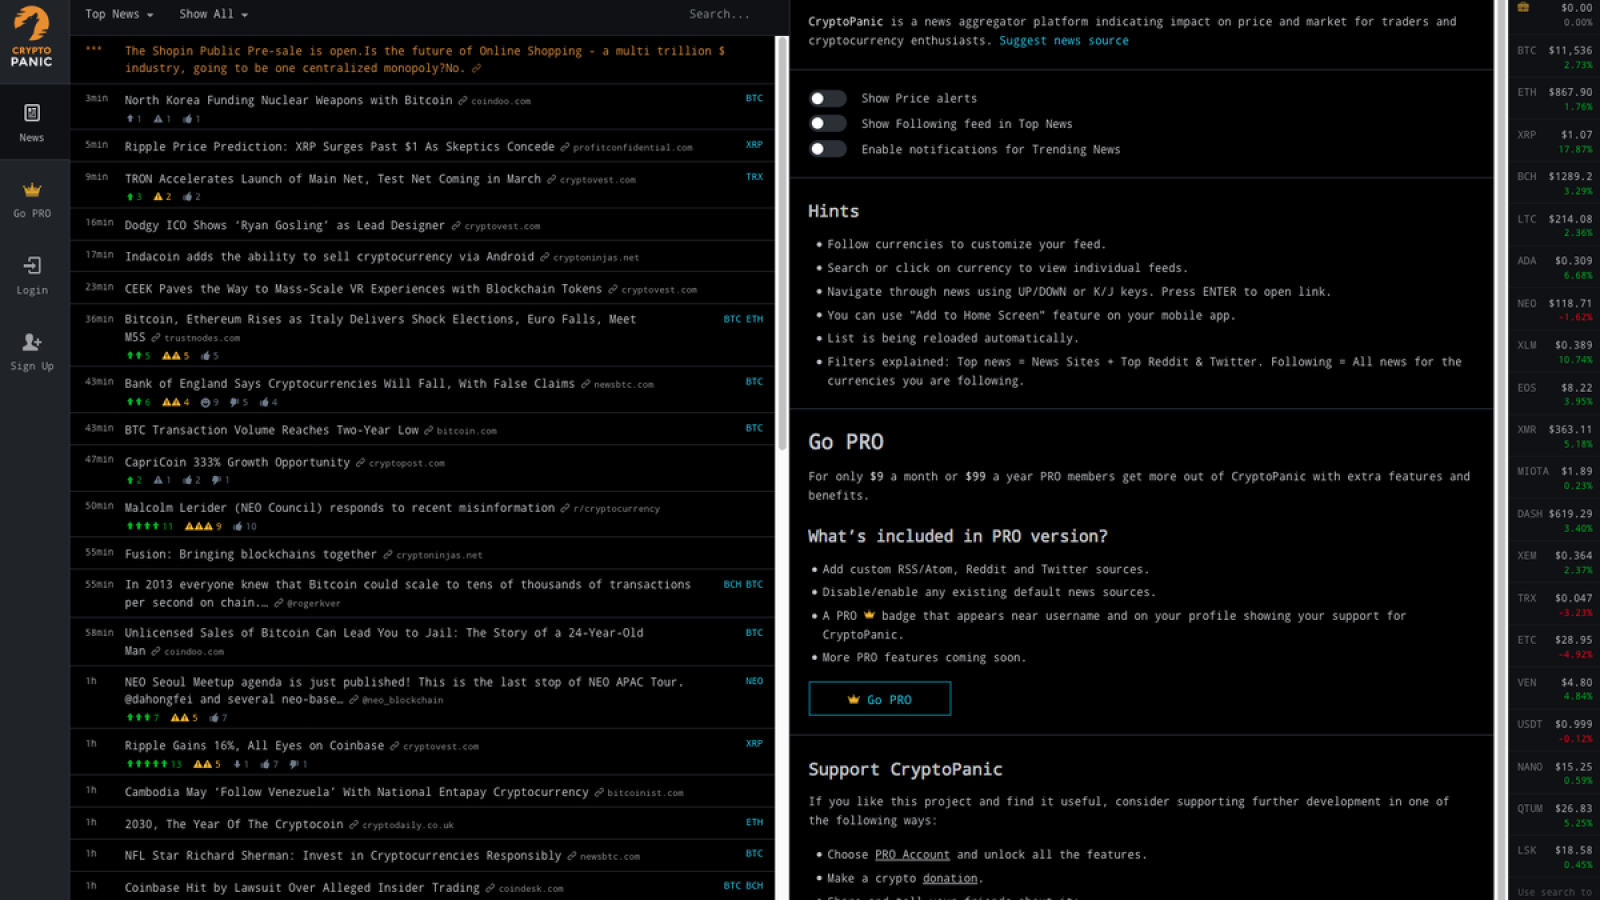The width and height of the screenshot is (1600, 900).
Task: Click the info panel vertical scrollbar
Action: tap(1499, 450)
